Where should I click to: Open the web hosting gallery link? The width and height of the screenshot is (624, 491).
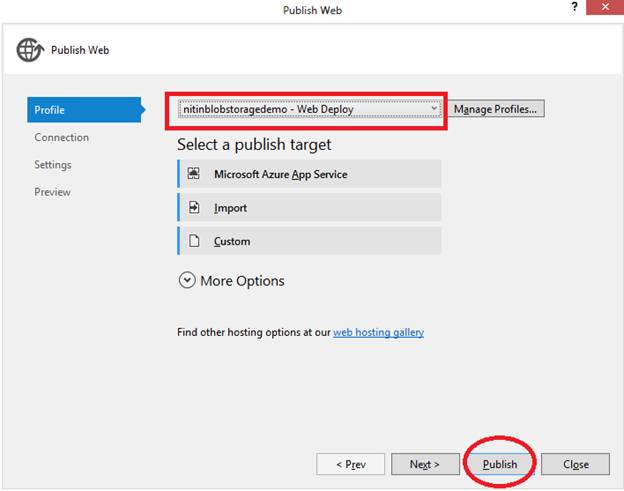tap(378, 332)
